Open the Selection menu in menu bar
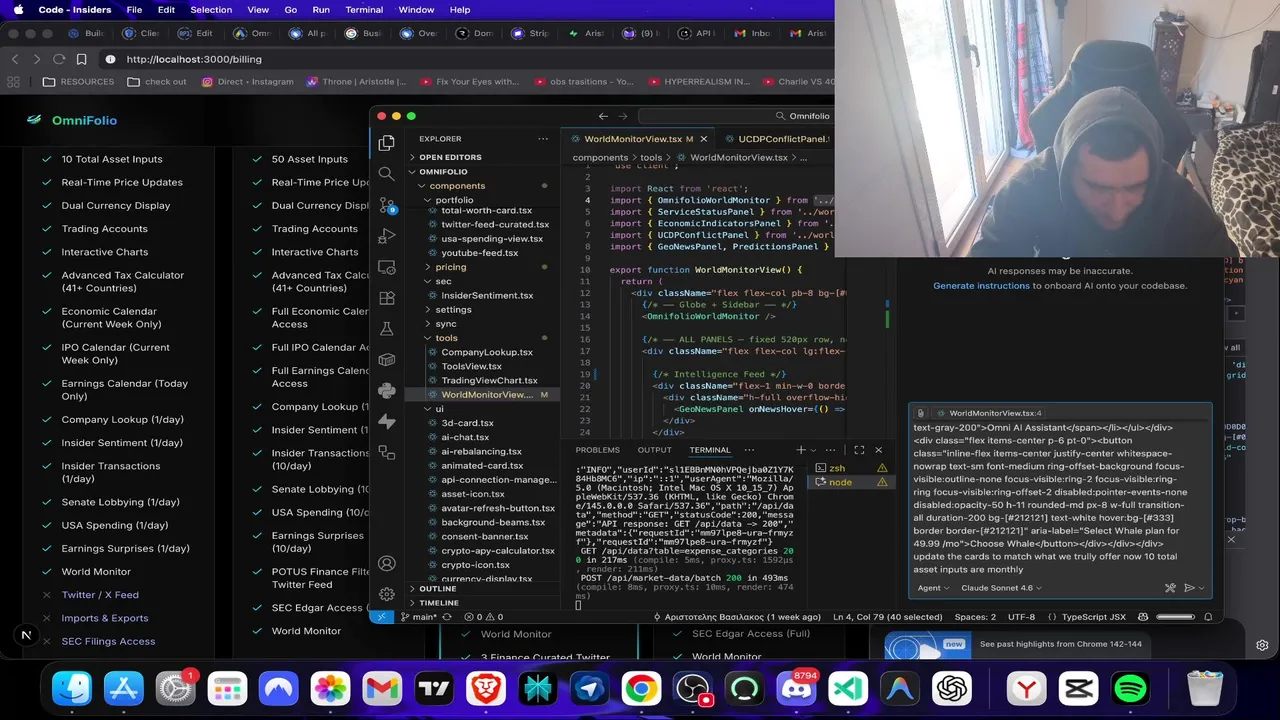1280x720 pixels. pyautogui.click(x=211, y=10)
